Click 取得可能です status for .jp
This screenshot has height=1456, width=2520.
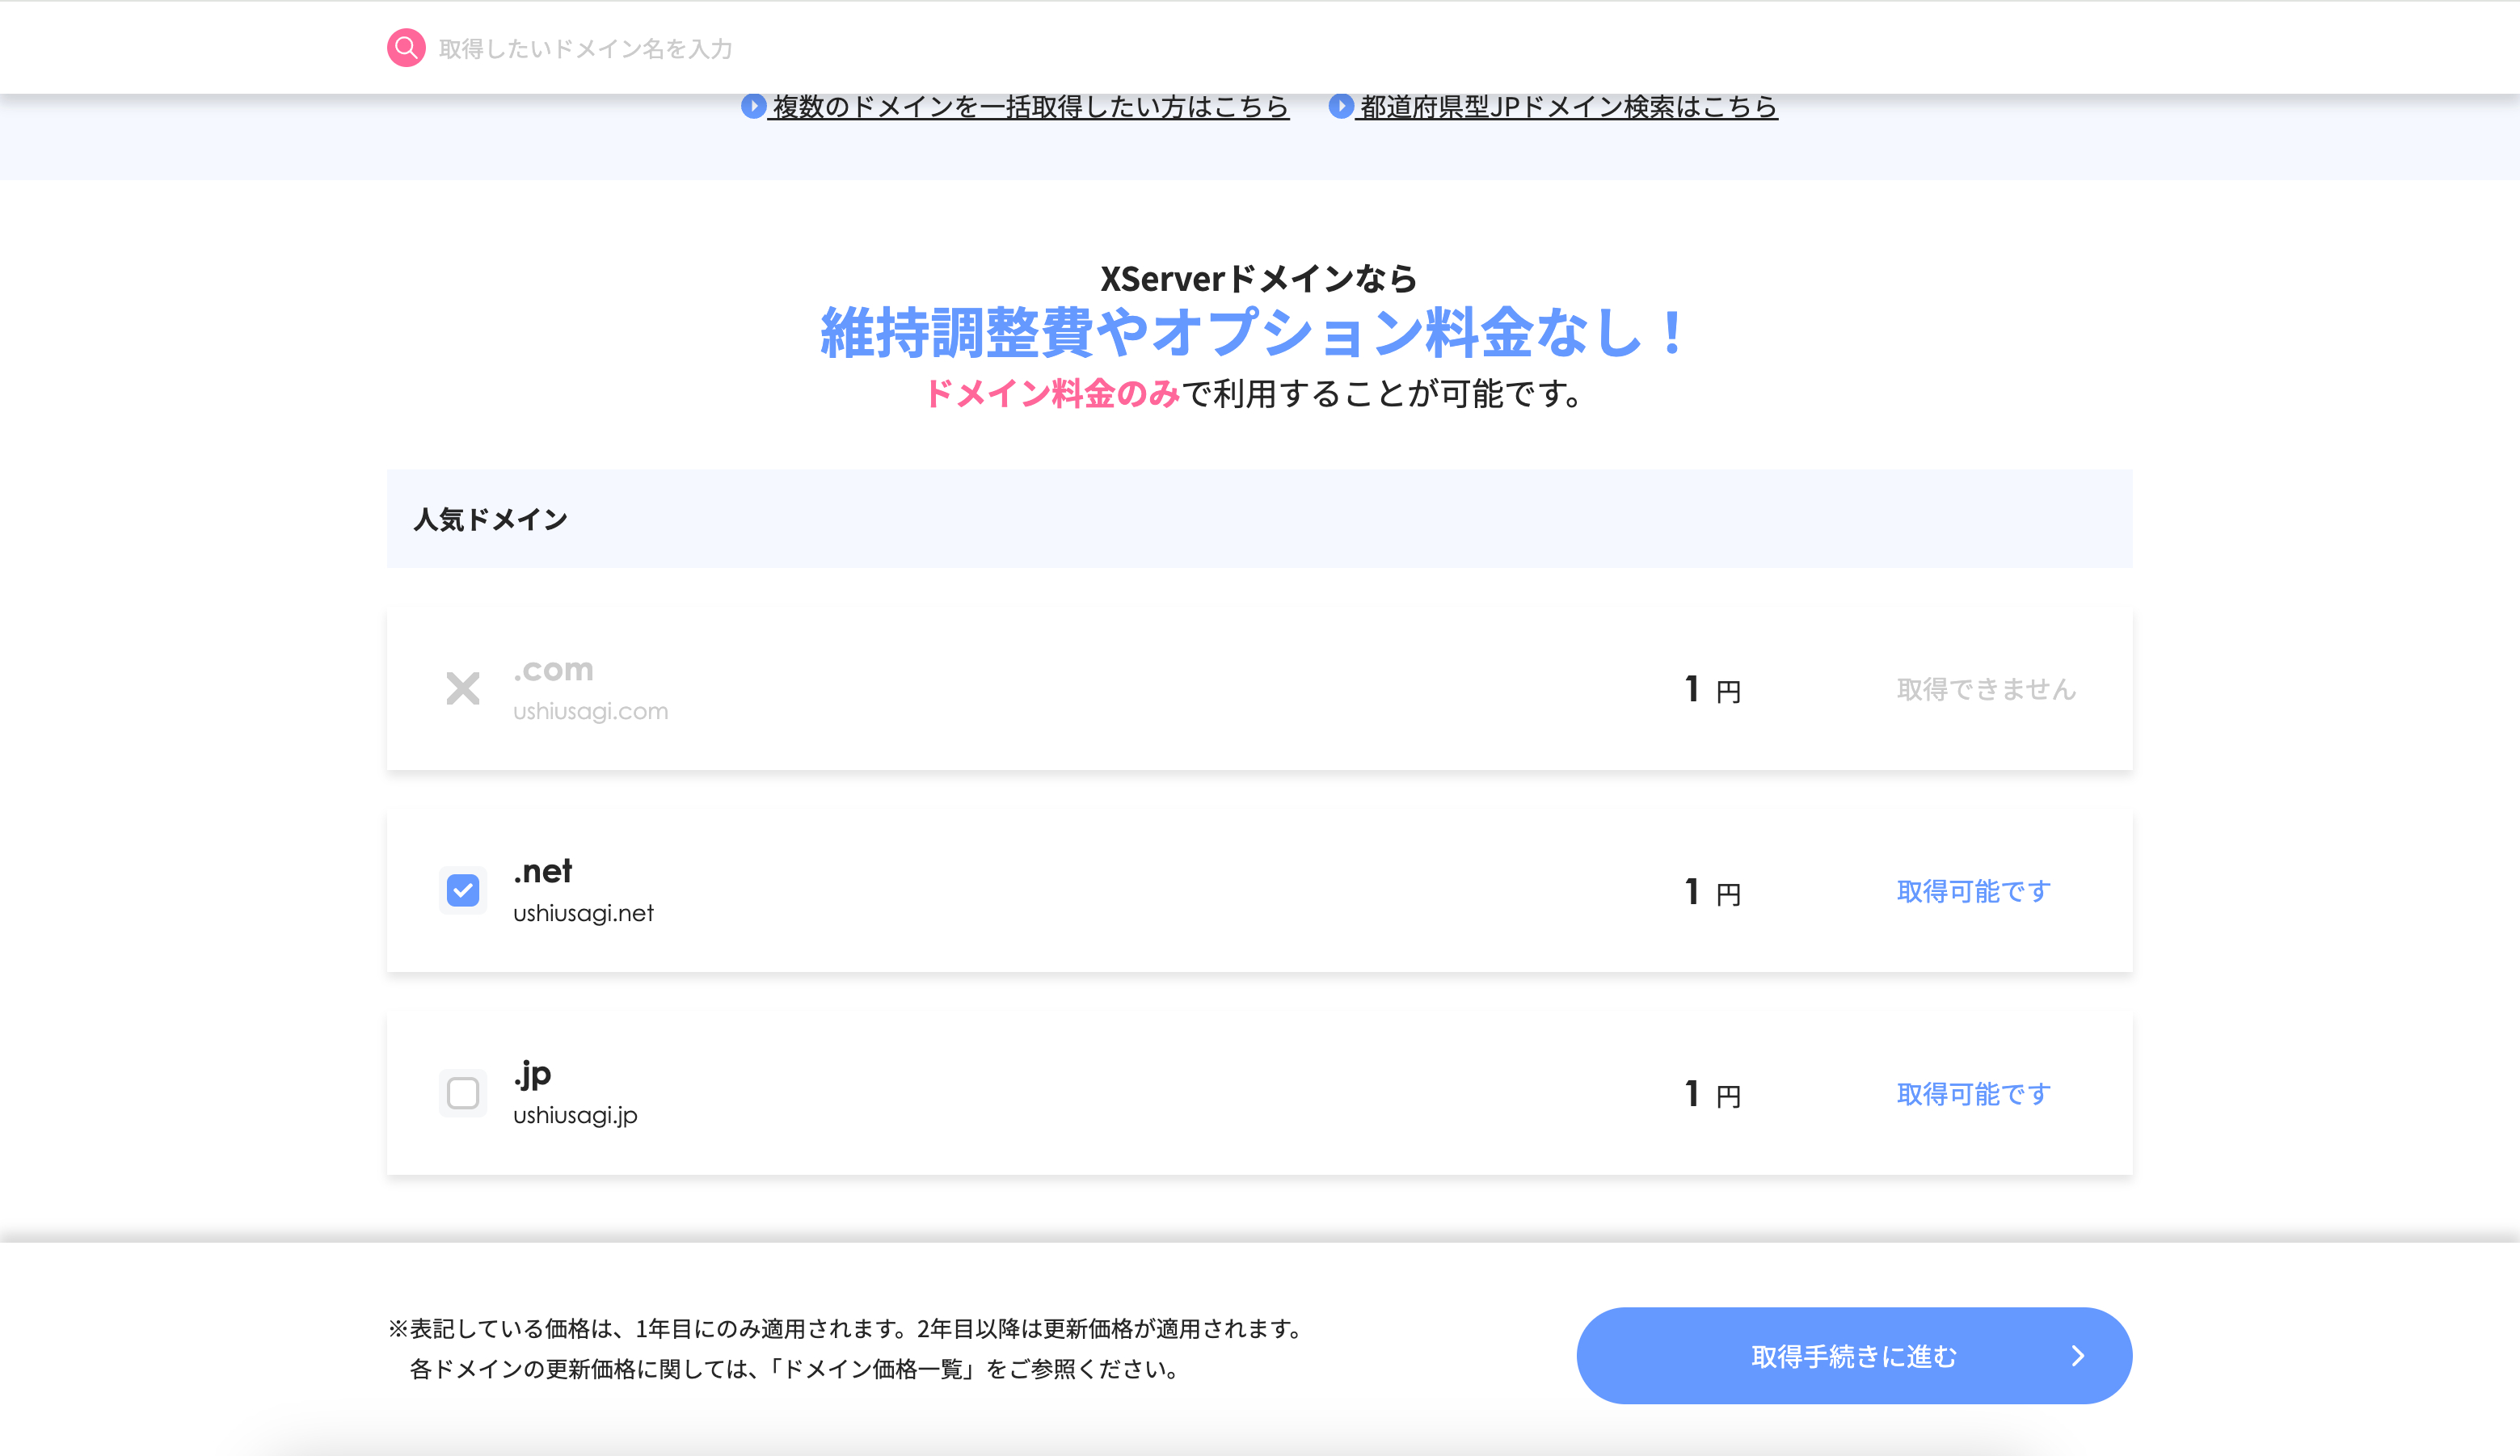coord(1973,1094)
